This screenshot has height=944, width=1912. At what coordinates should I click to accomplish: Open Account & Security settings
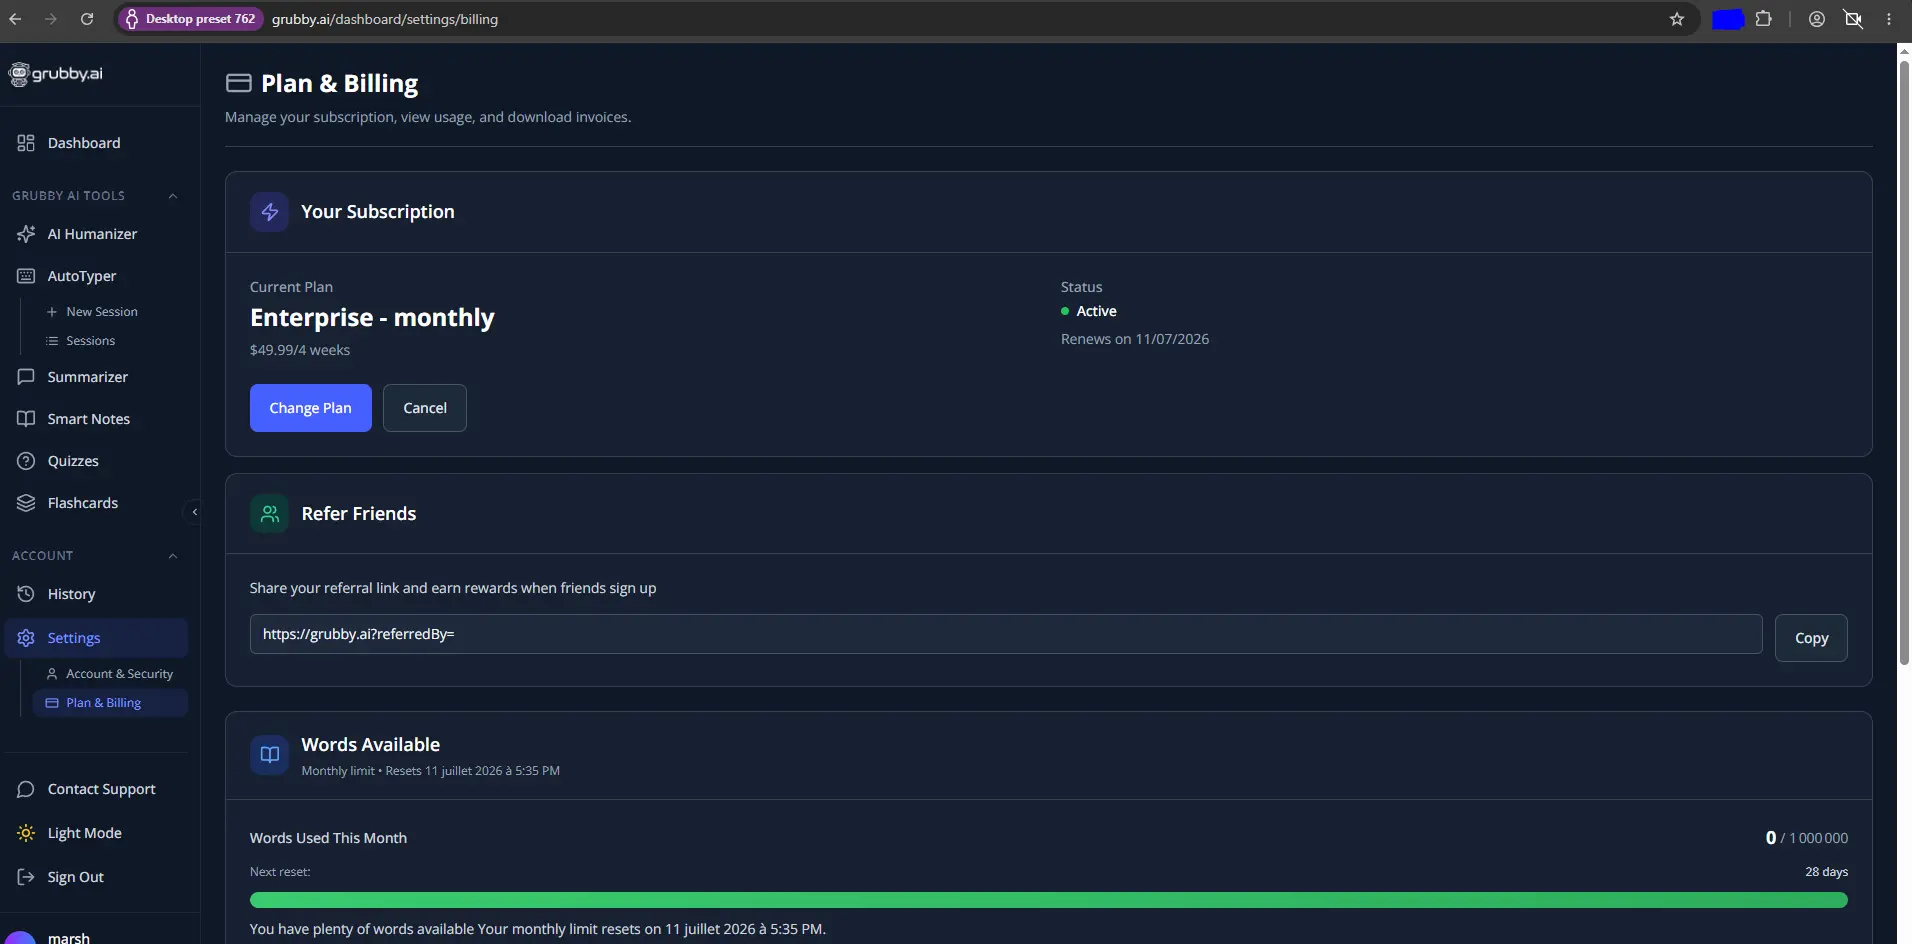click(x=110, y=674)
